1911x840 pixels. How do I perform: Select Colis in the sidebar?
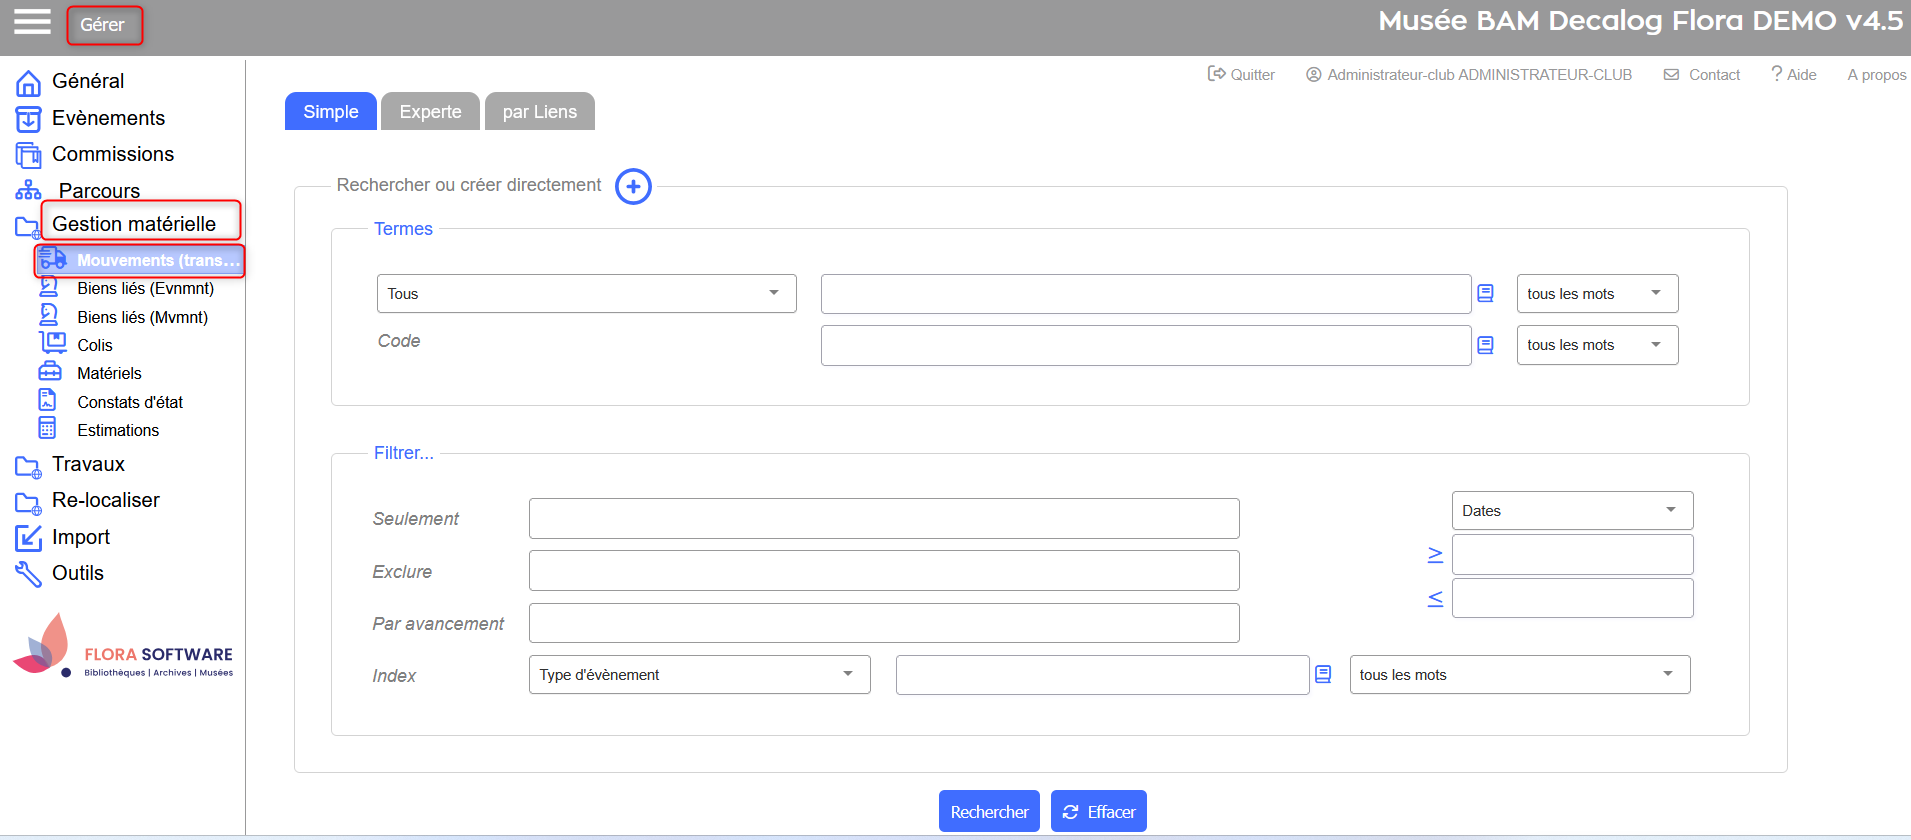pyautogui.click(x=95, y=345)
